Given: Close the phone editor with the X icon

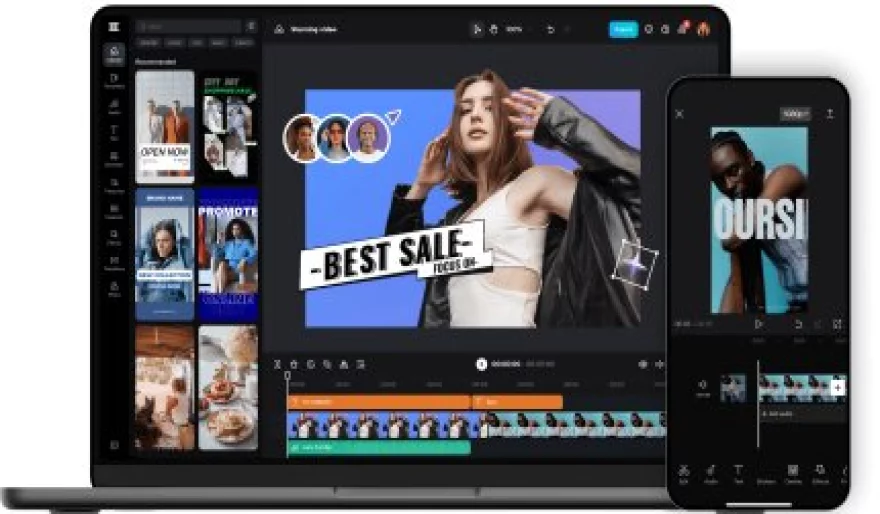Looking at the screenshot, I should (680, 114).
